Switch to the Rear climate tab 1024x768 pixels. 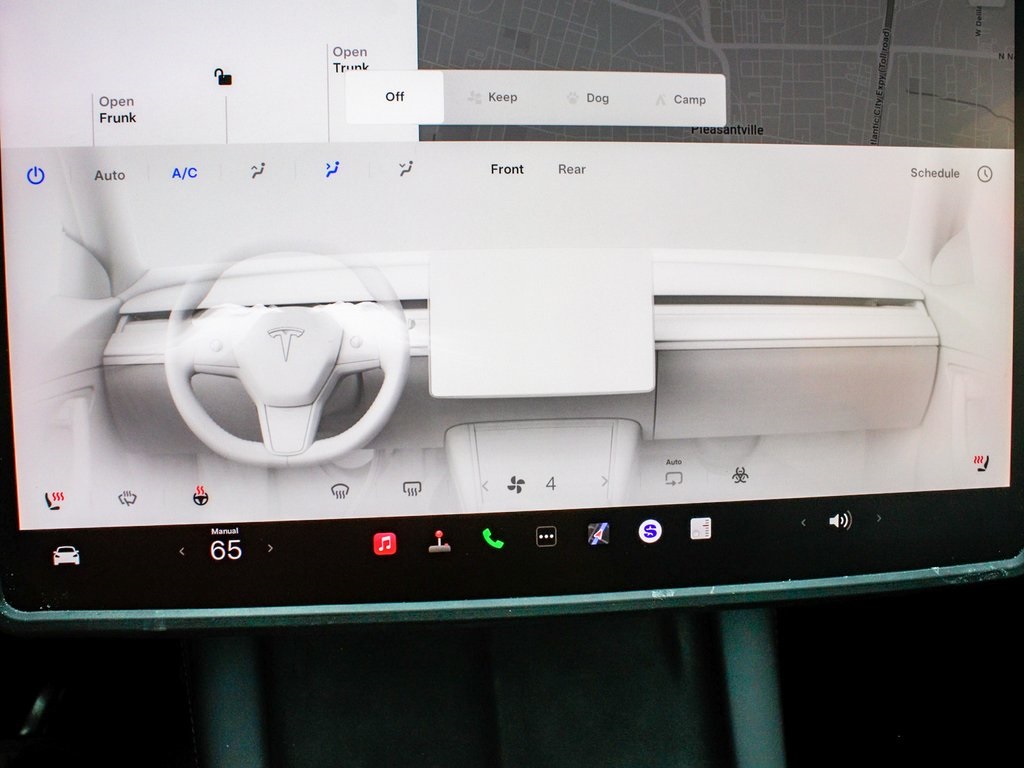coord(571,169)
